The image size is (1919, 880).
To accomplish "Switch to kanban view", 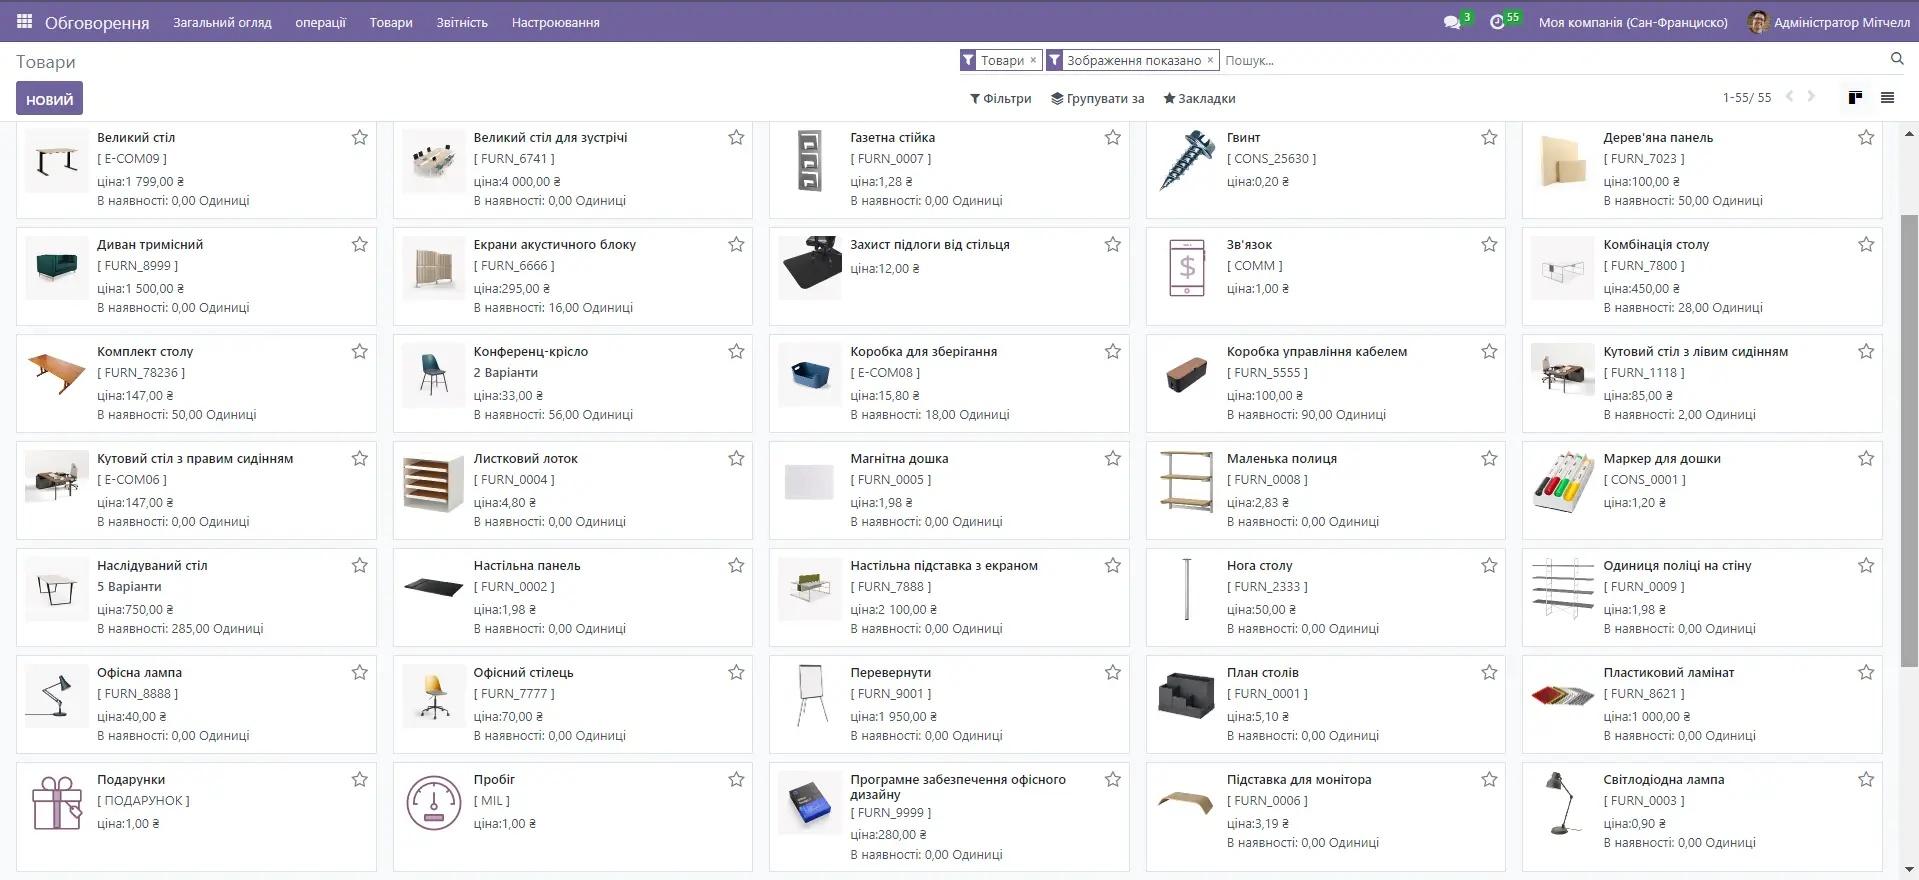I will coord(1855,98).
